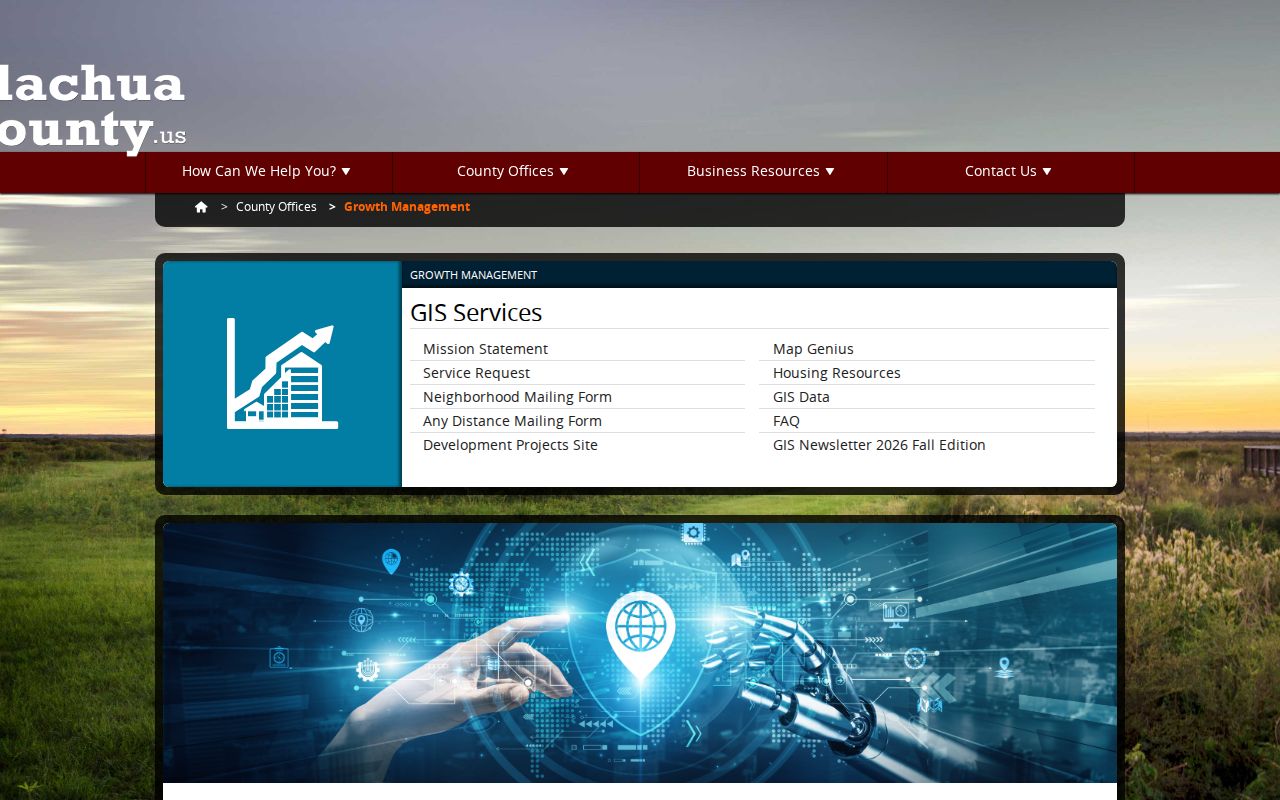Open Neighborhood Mailing Form link
The width and height of the screenshot is (1280, 800).
click(517, 397)
